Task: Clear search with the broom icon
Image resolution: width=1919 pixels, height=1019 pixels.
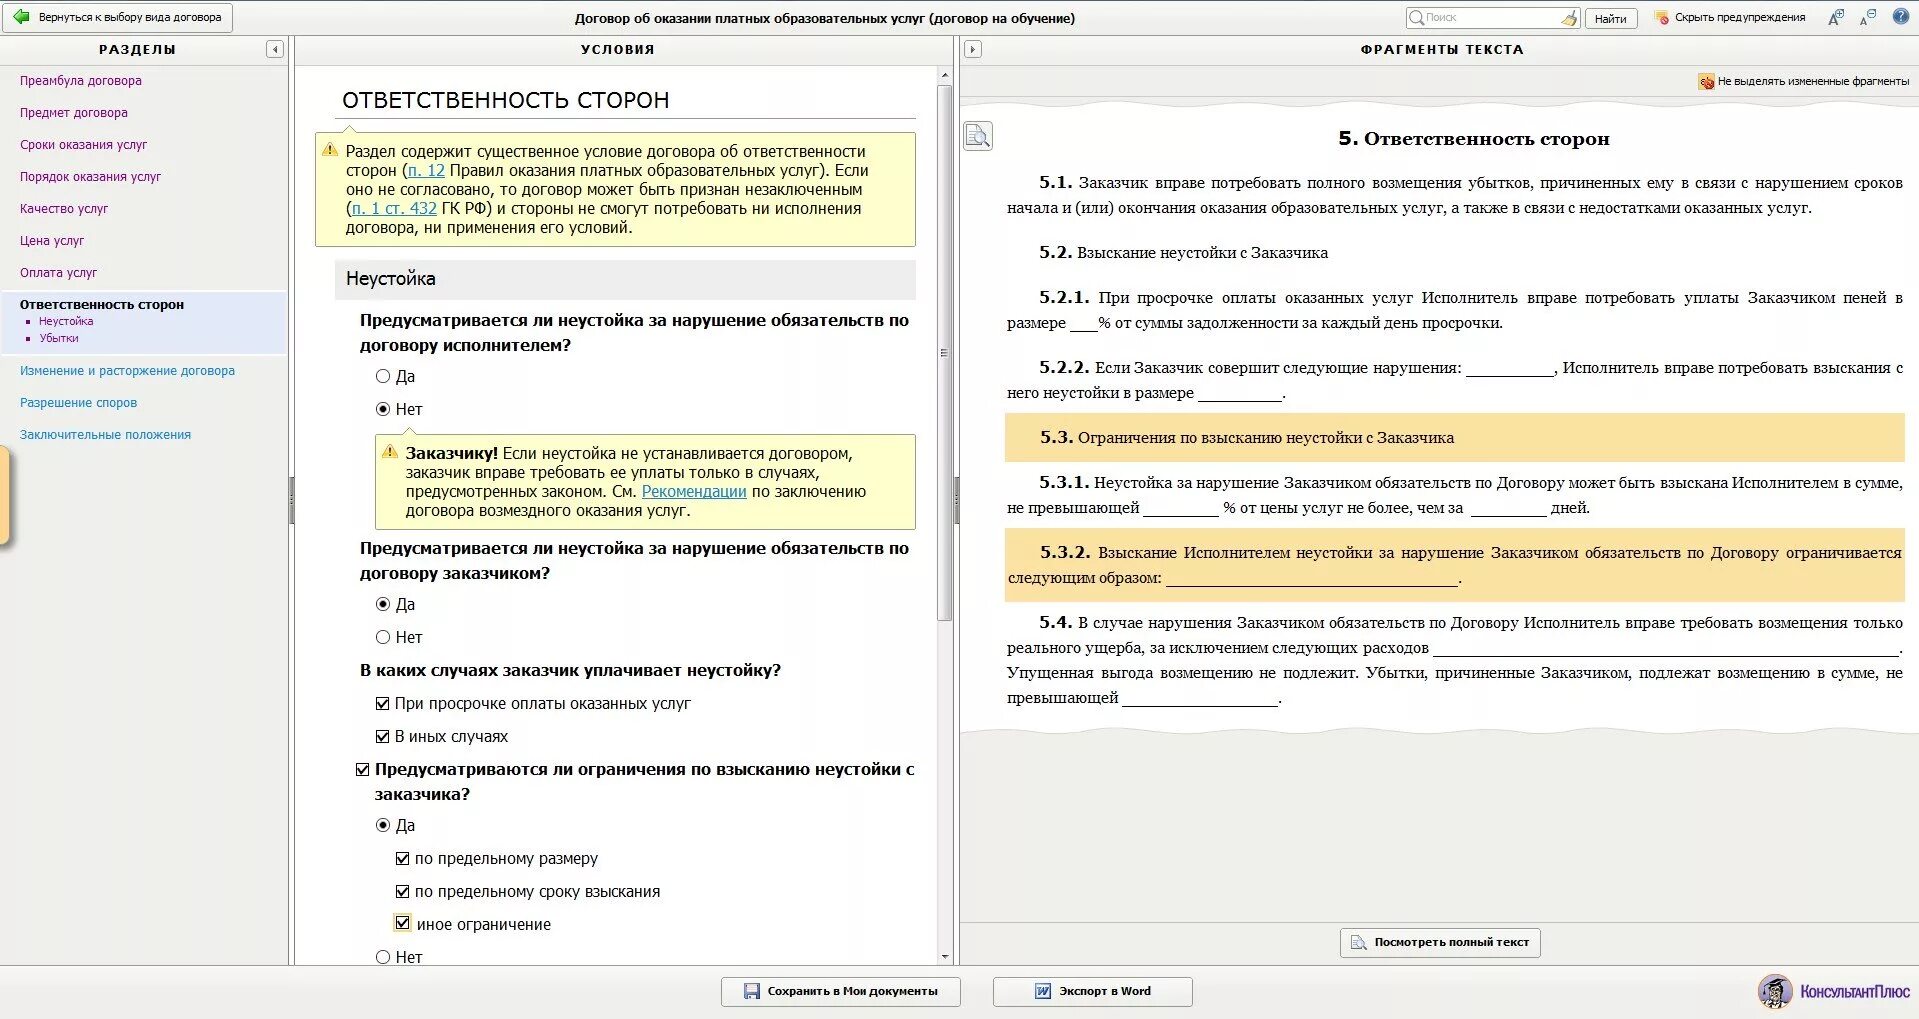Action: tap(1569, 18)
